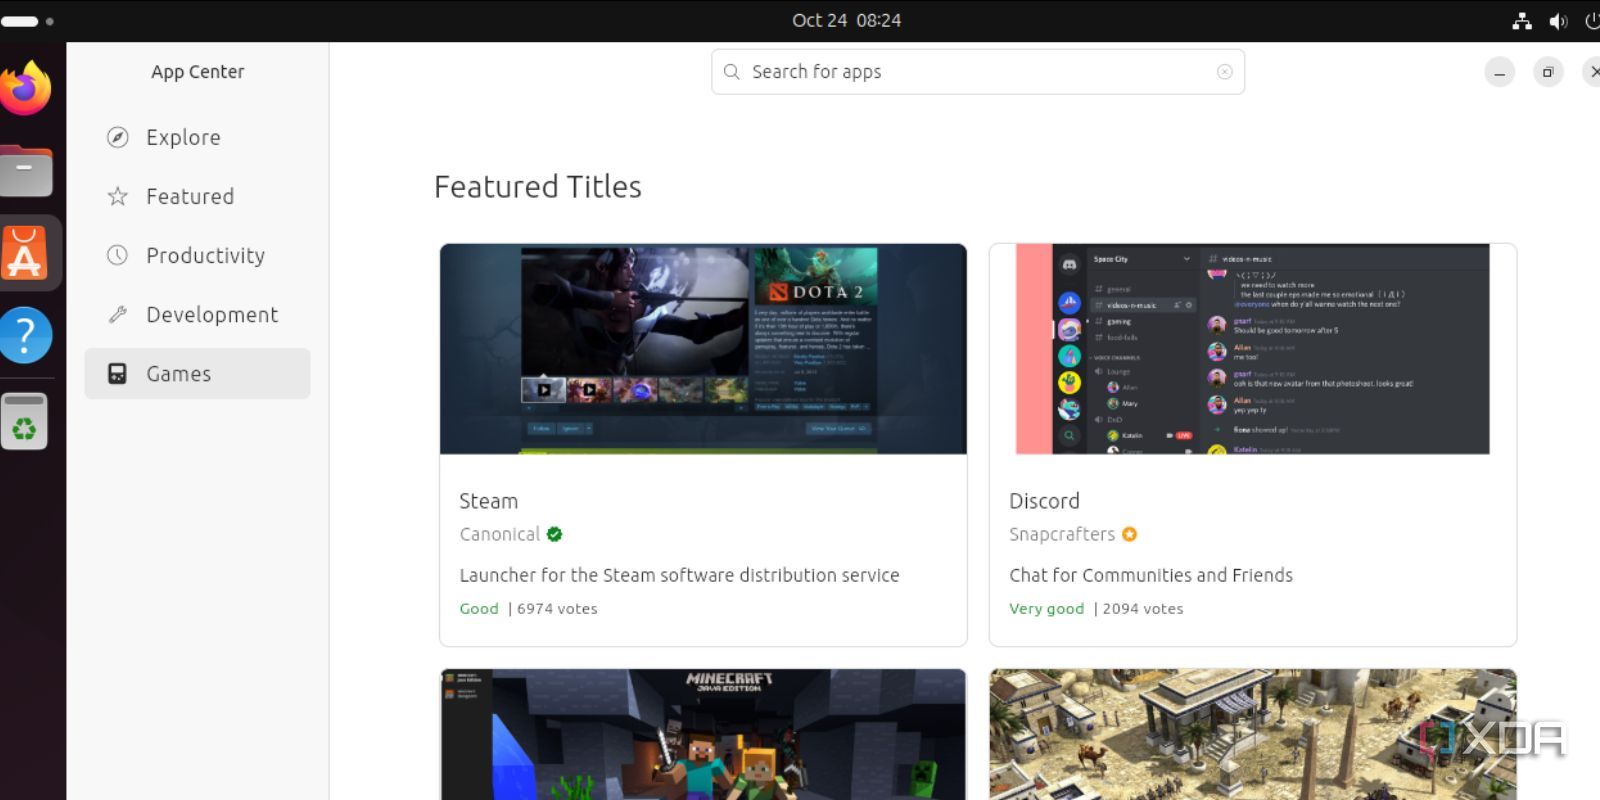Click the Canonical publisher name
The height and width of the screenshot is (800, 1600).
pyautogui.click(x=500, y=534)
